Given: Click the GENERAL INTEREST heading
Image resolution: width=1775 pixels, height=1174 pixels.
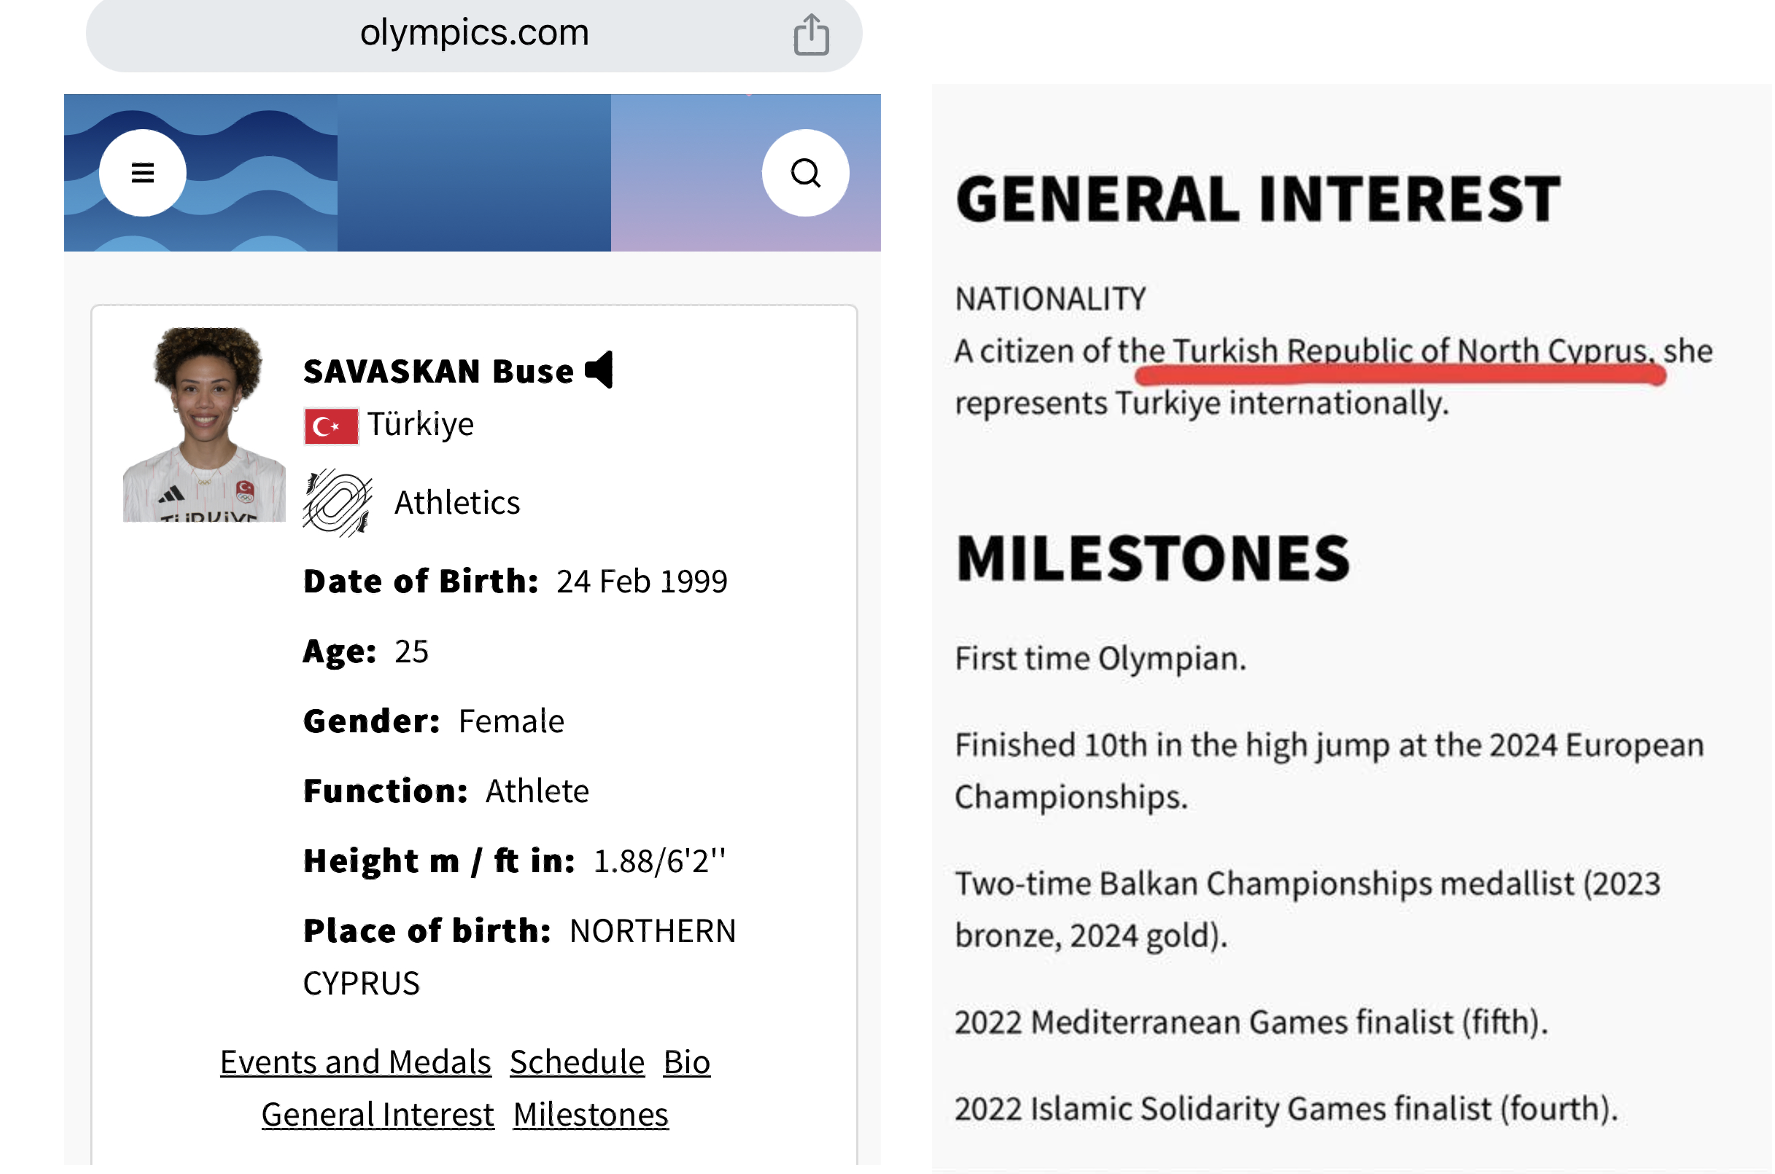Looking at the screenshot, I should click(x=1258, y=199).
